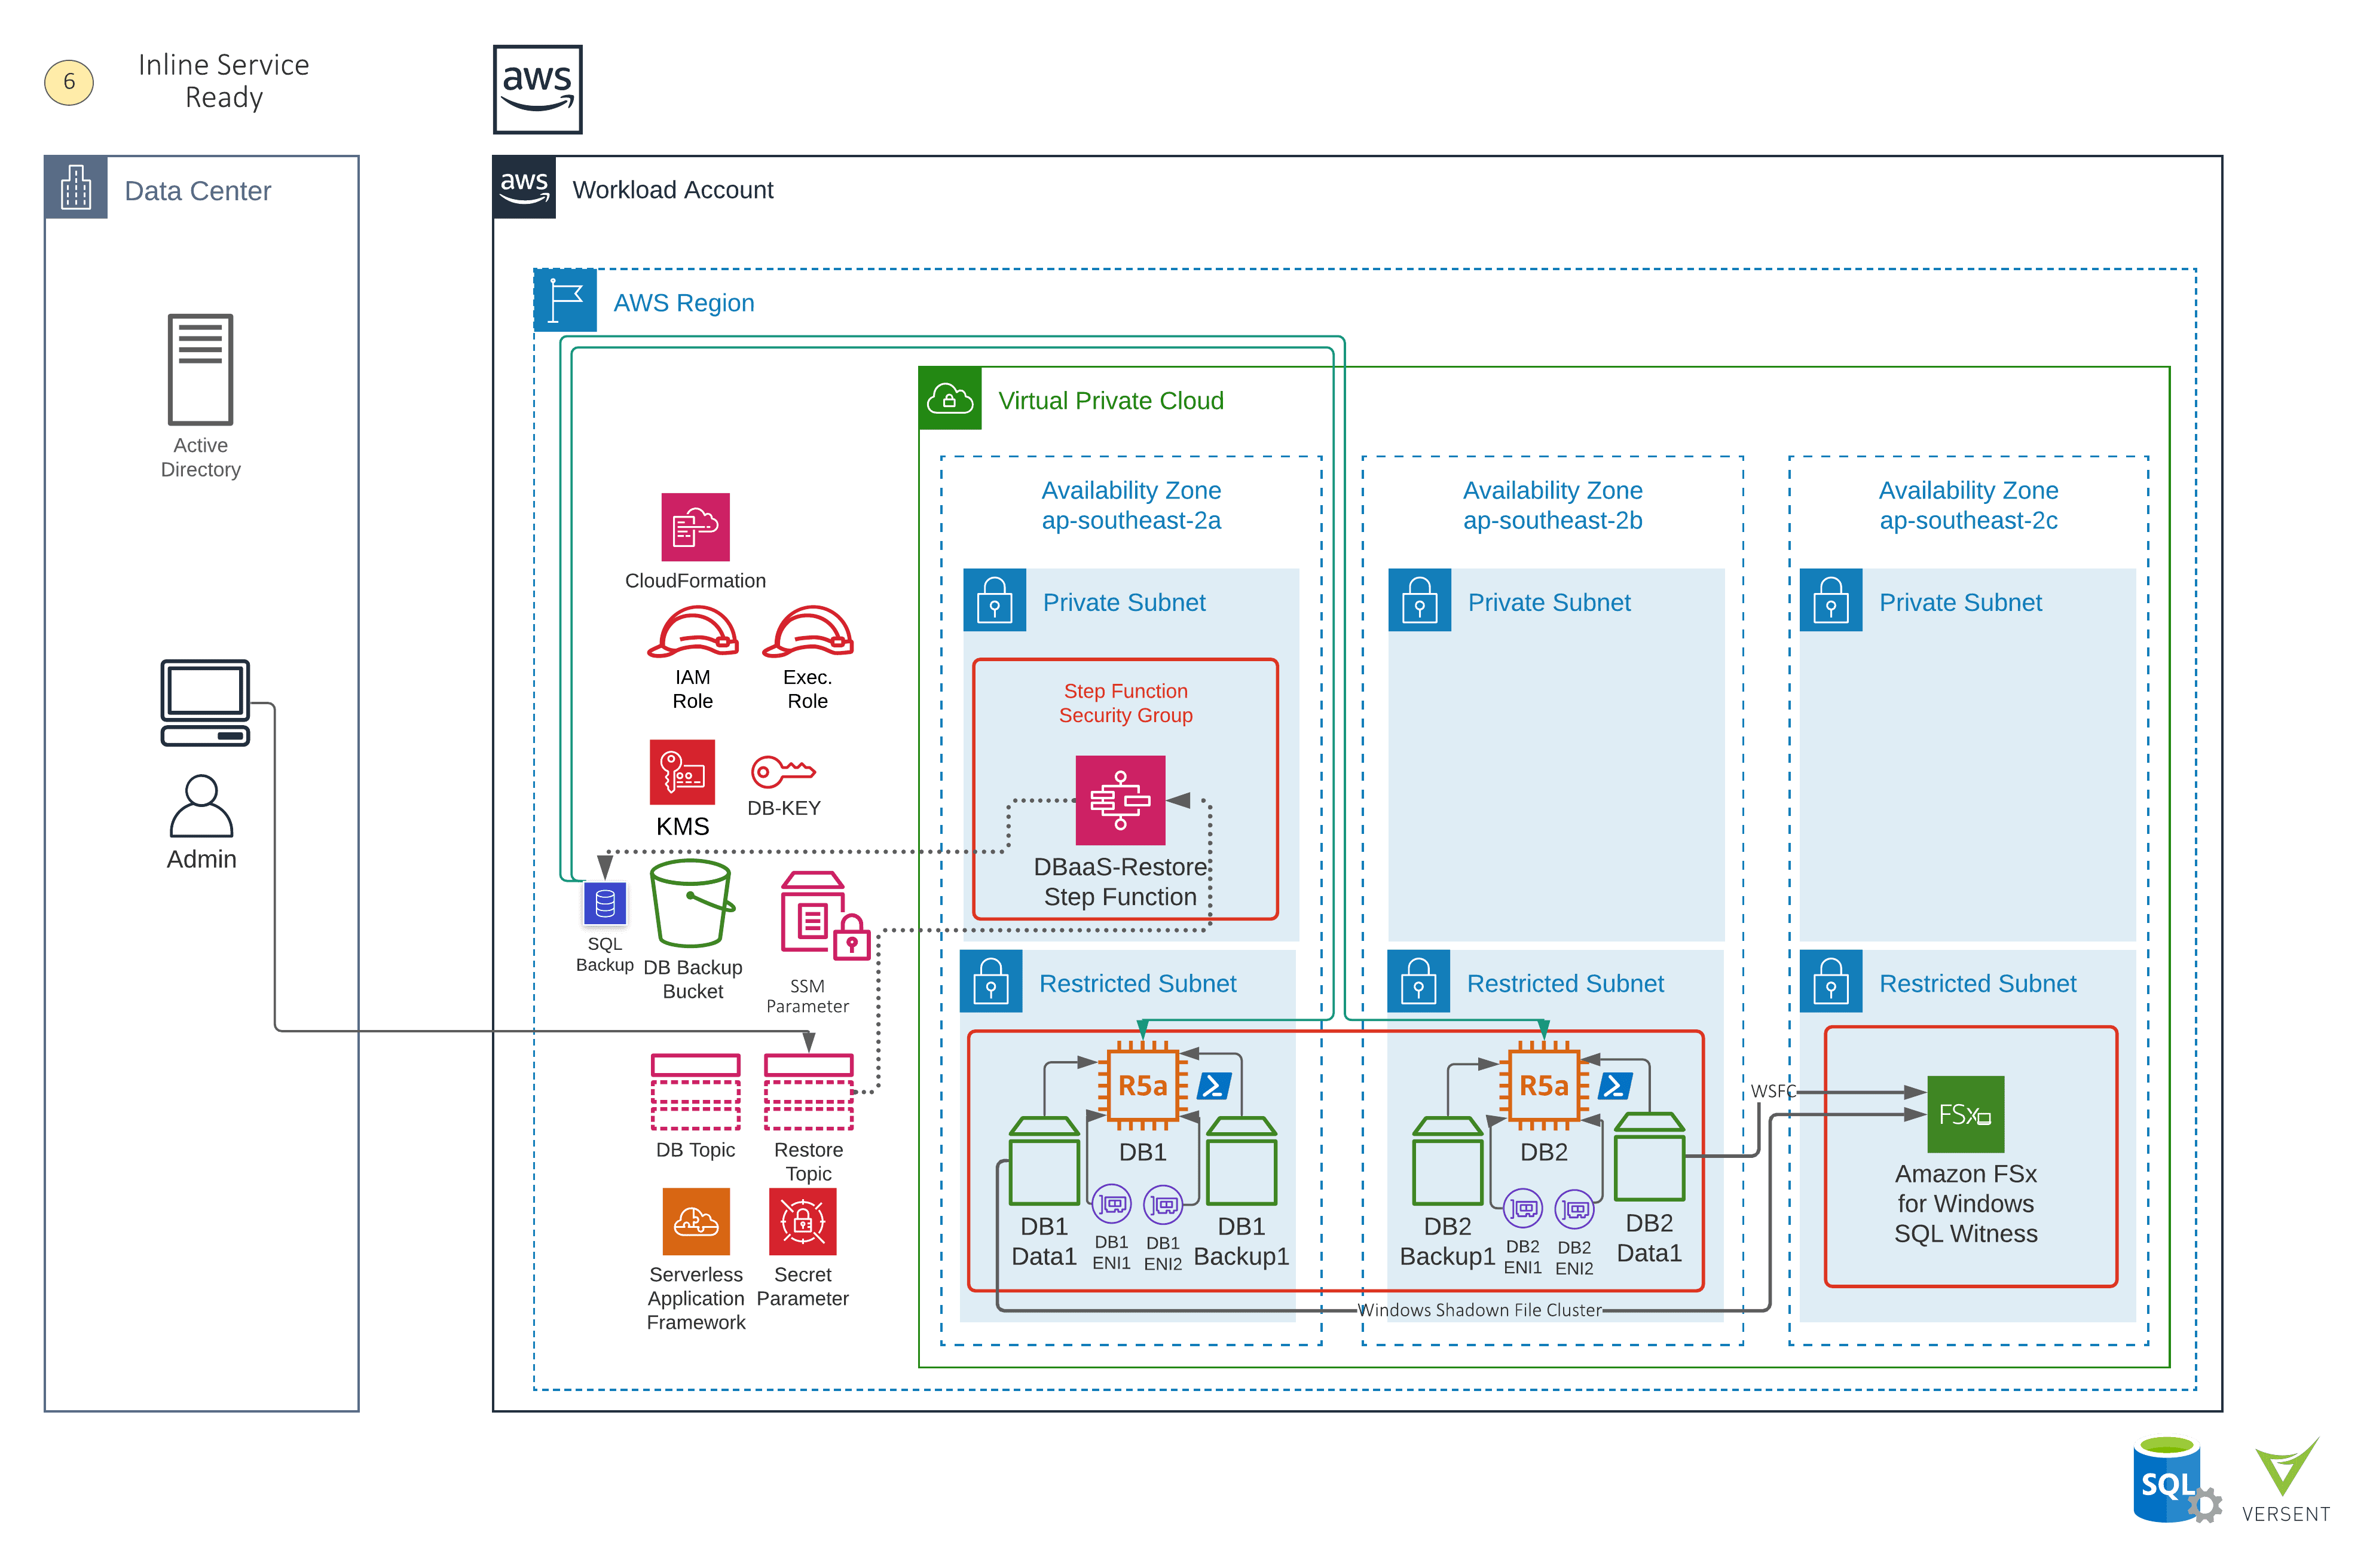Click the Active Directory server icon
This screenshot has height=1568, width=2376.
point(200,369)
